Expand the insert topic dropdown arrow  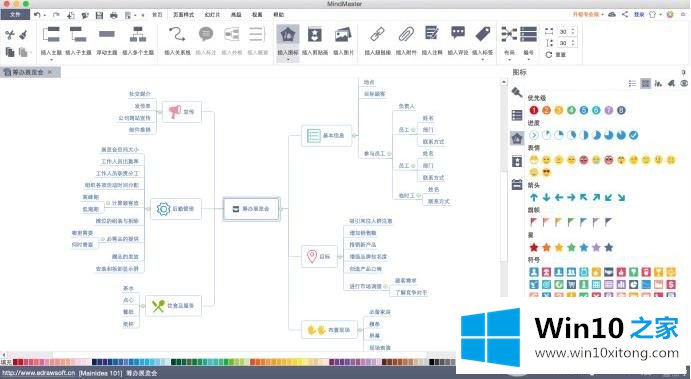pos(51,59)
